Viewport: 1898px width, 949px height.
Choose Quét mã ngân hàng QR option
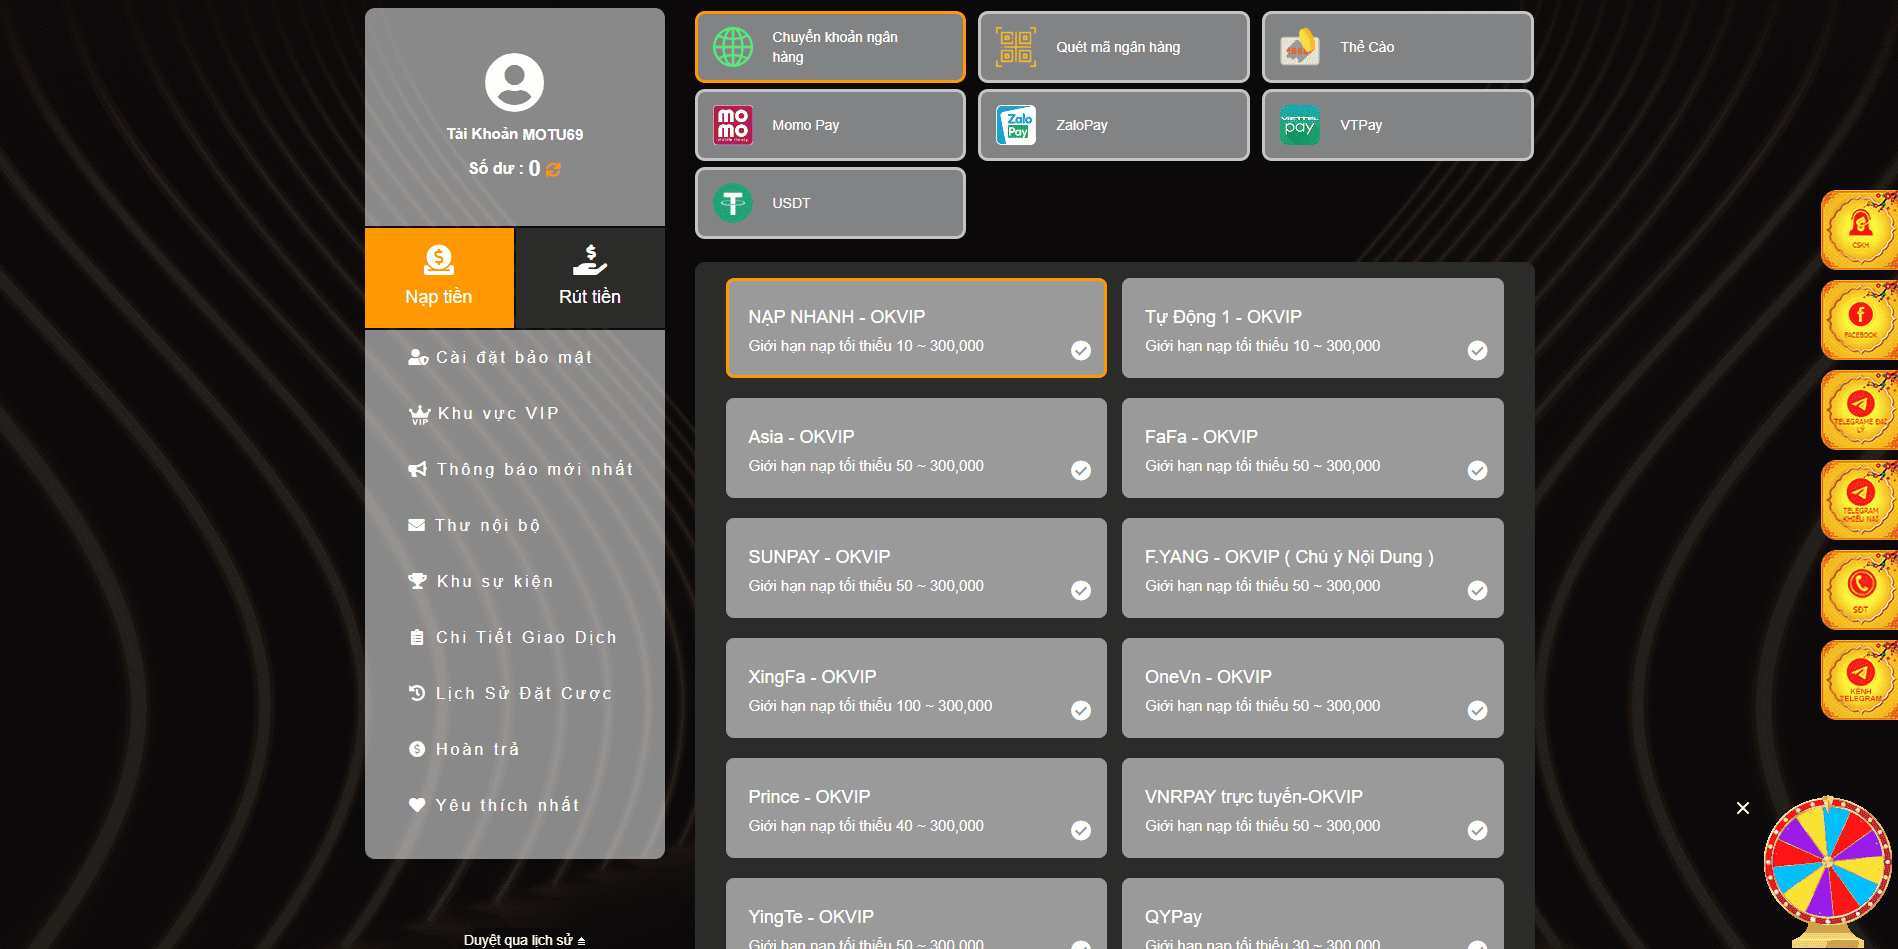(1113, 47)
